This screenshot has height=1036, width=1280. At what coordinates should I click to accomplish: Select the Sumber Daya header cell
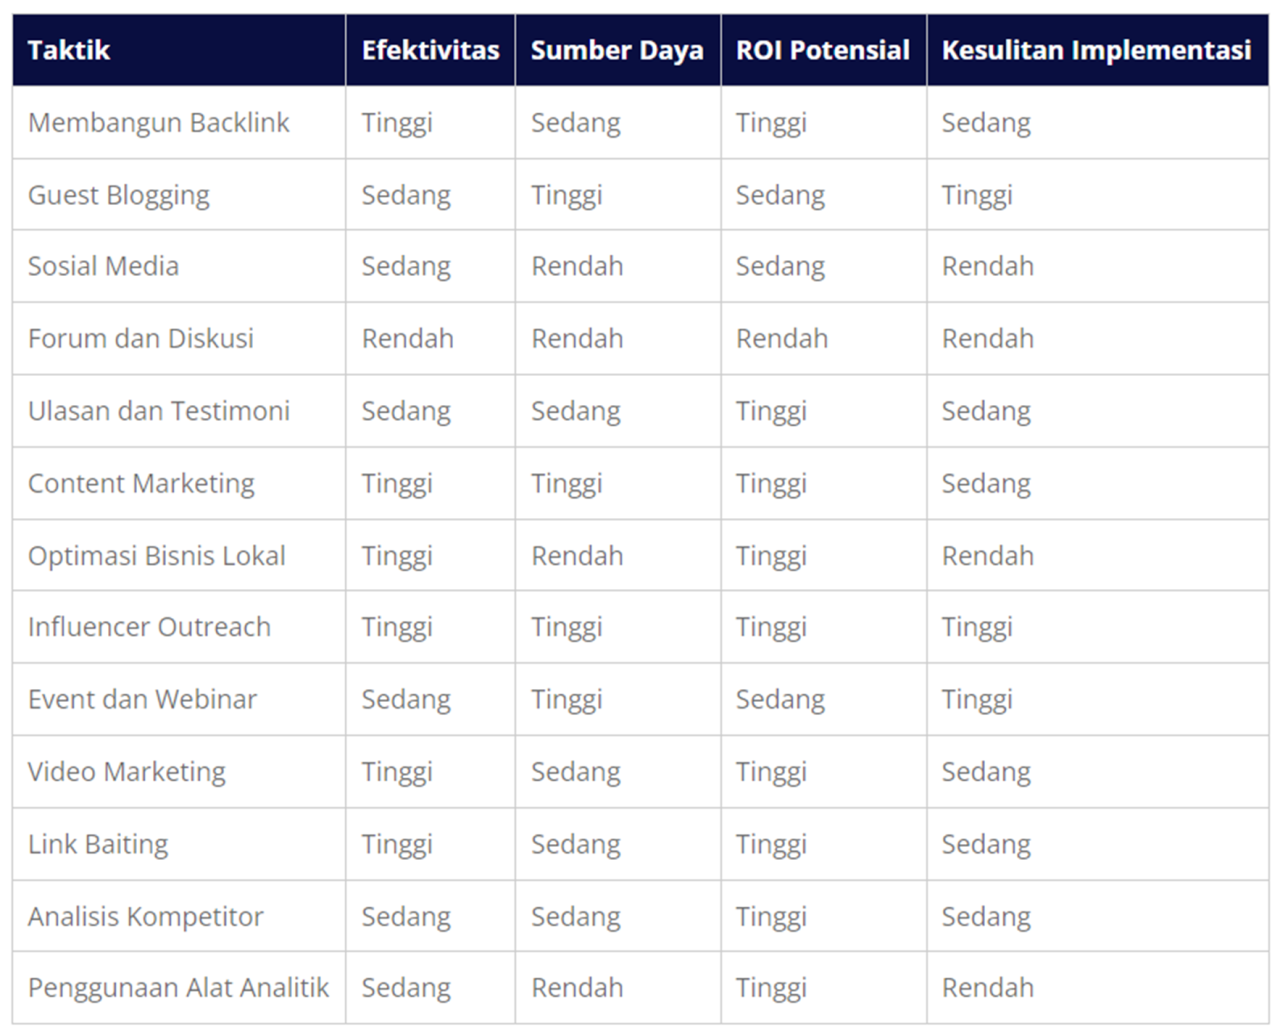point(617,50)
